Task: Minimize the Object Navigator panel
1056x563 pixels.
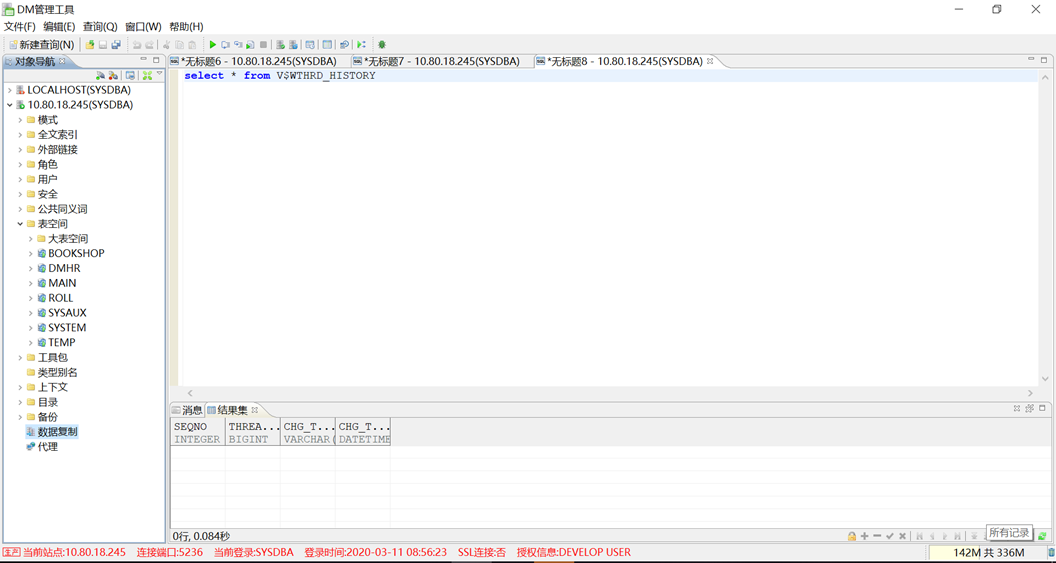Action: click(x=143, y=60)
